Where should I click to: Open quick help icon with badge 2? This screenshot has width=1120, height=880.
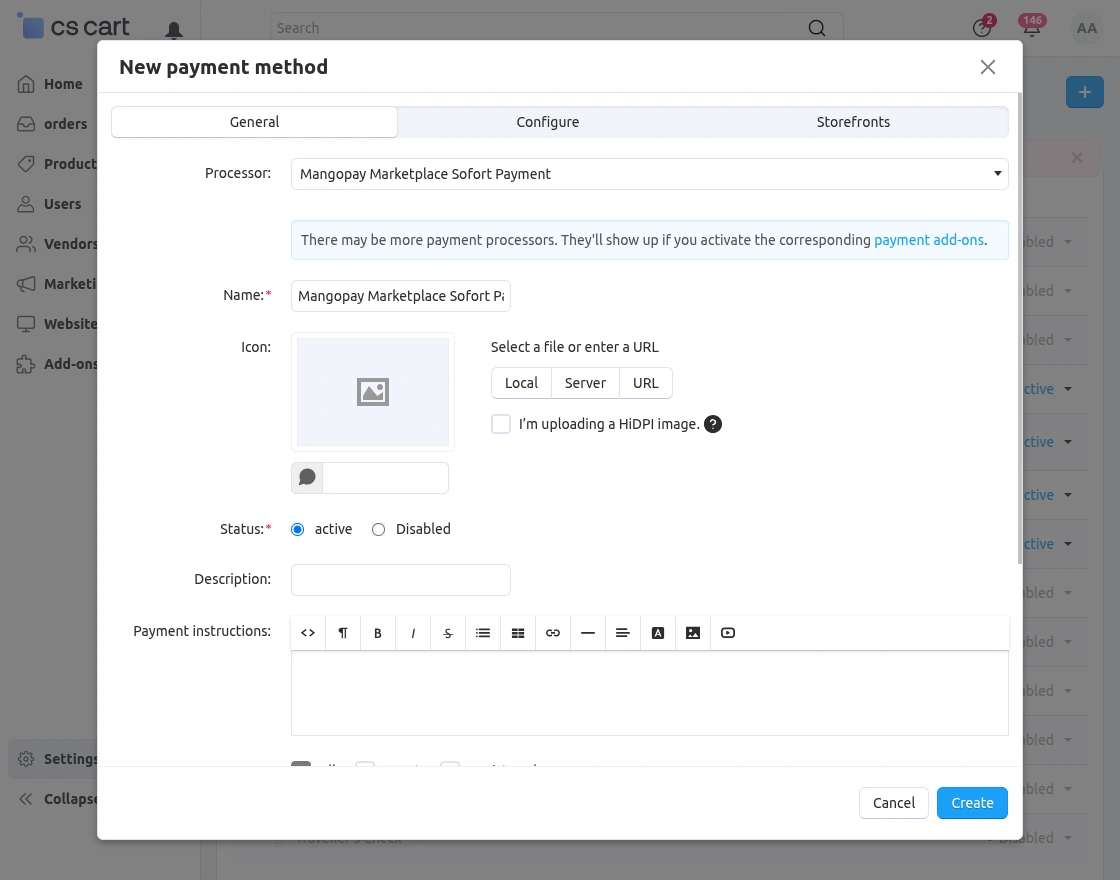(x=984, y=26)
